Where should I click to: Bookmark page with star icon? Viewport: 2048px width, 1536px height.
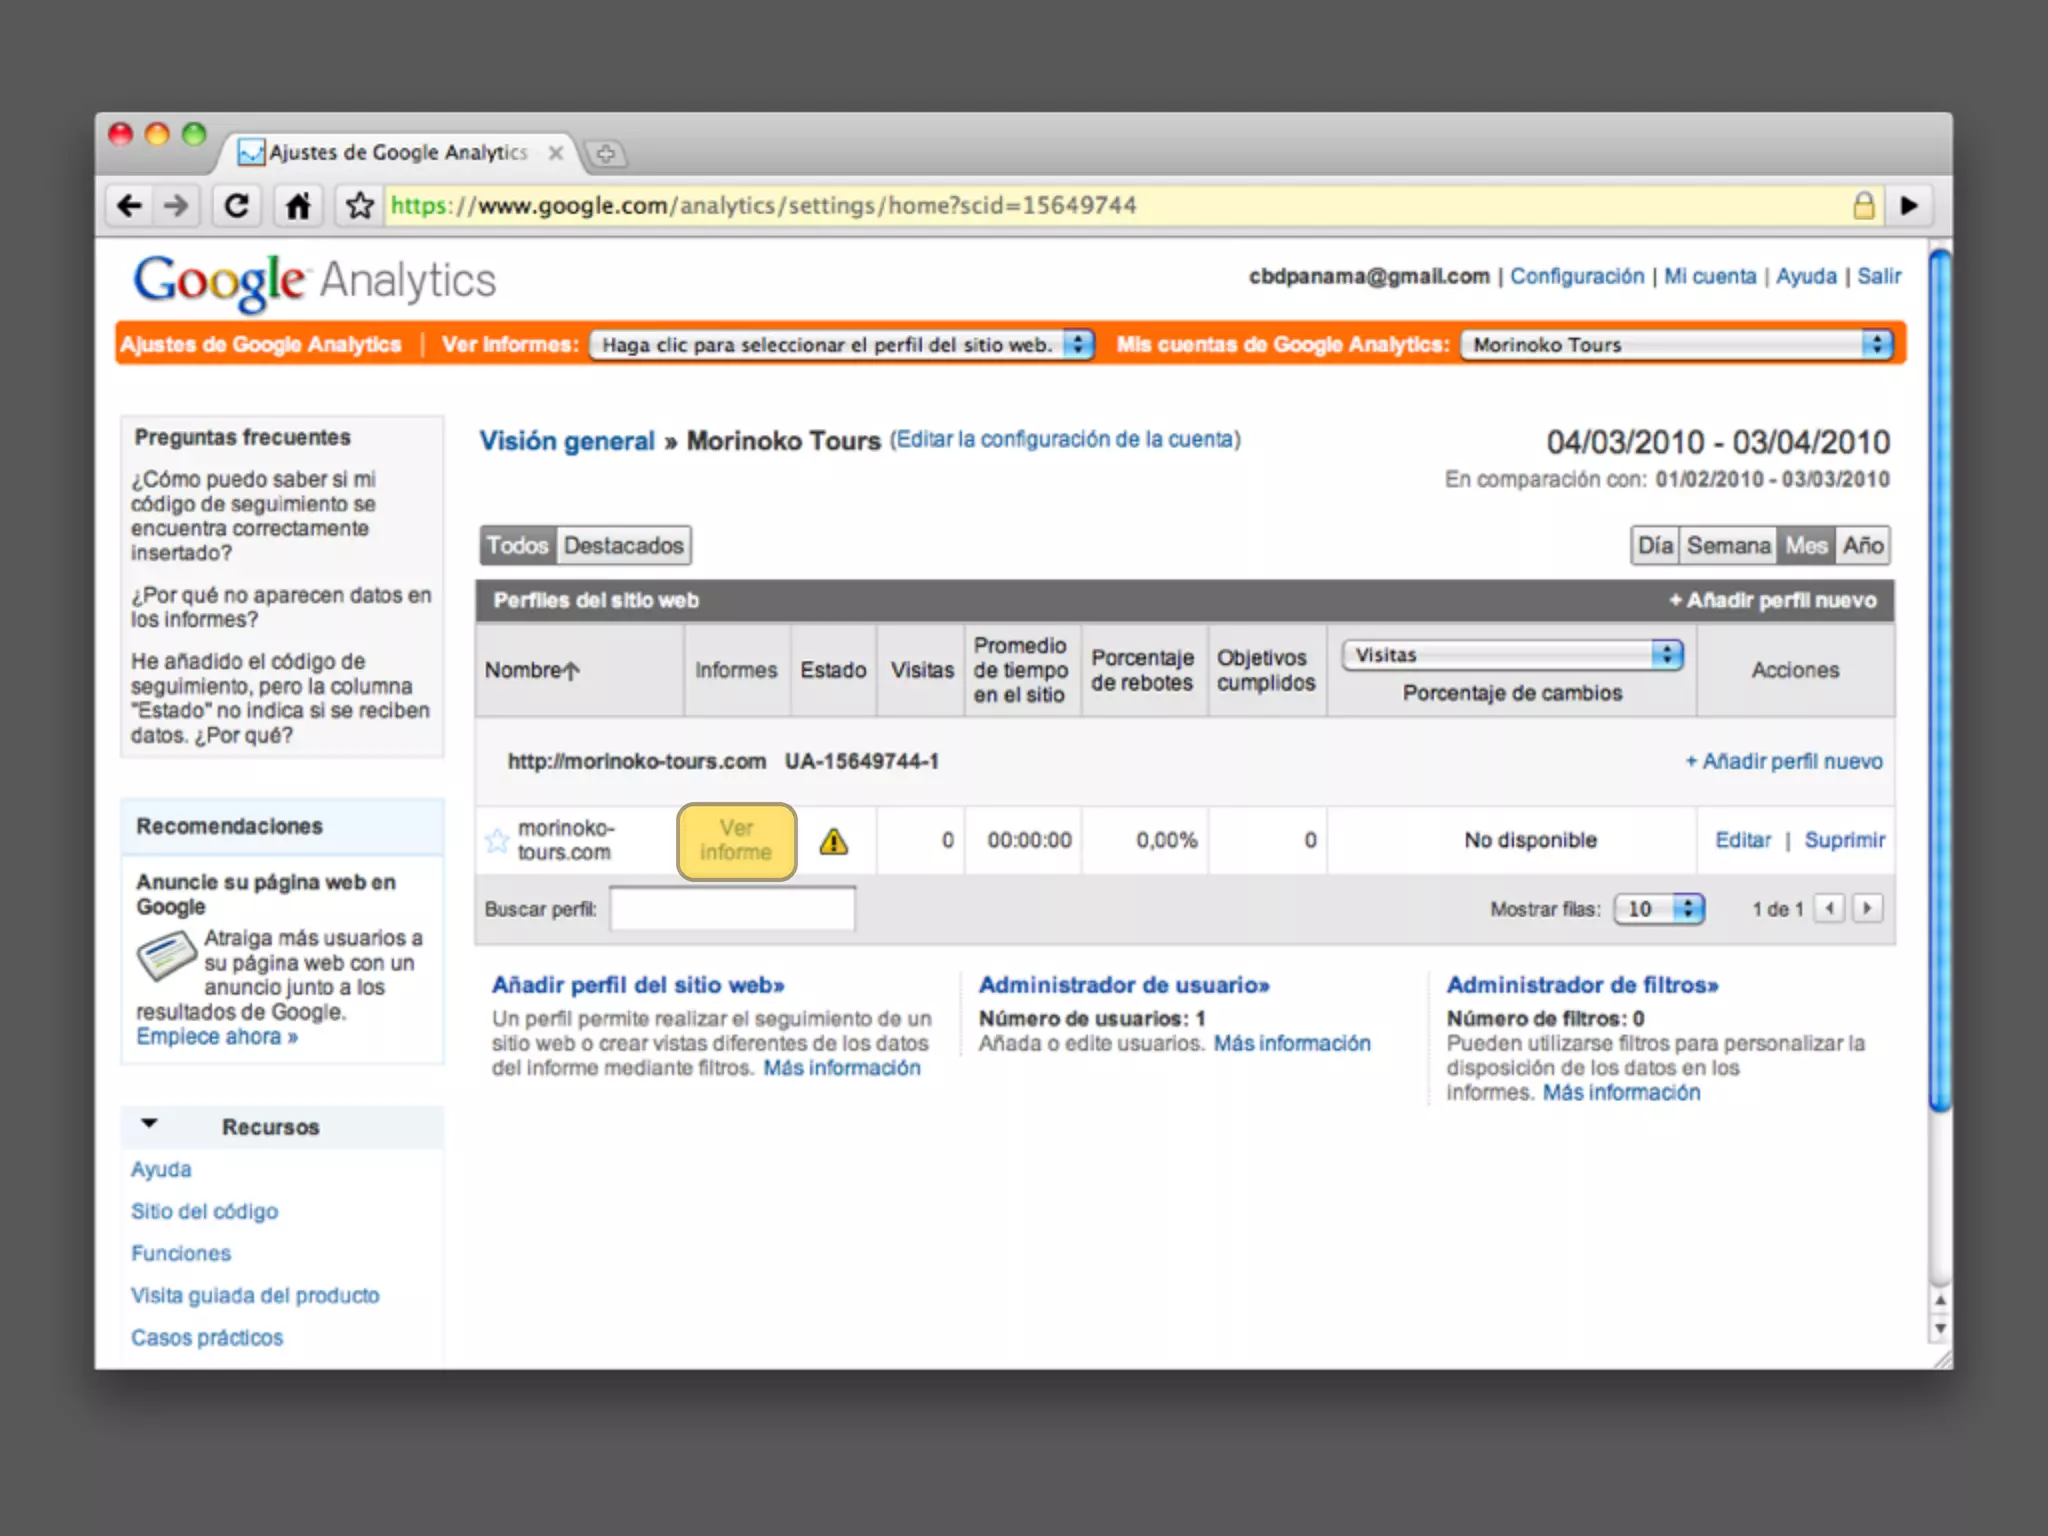point(360,206)
